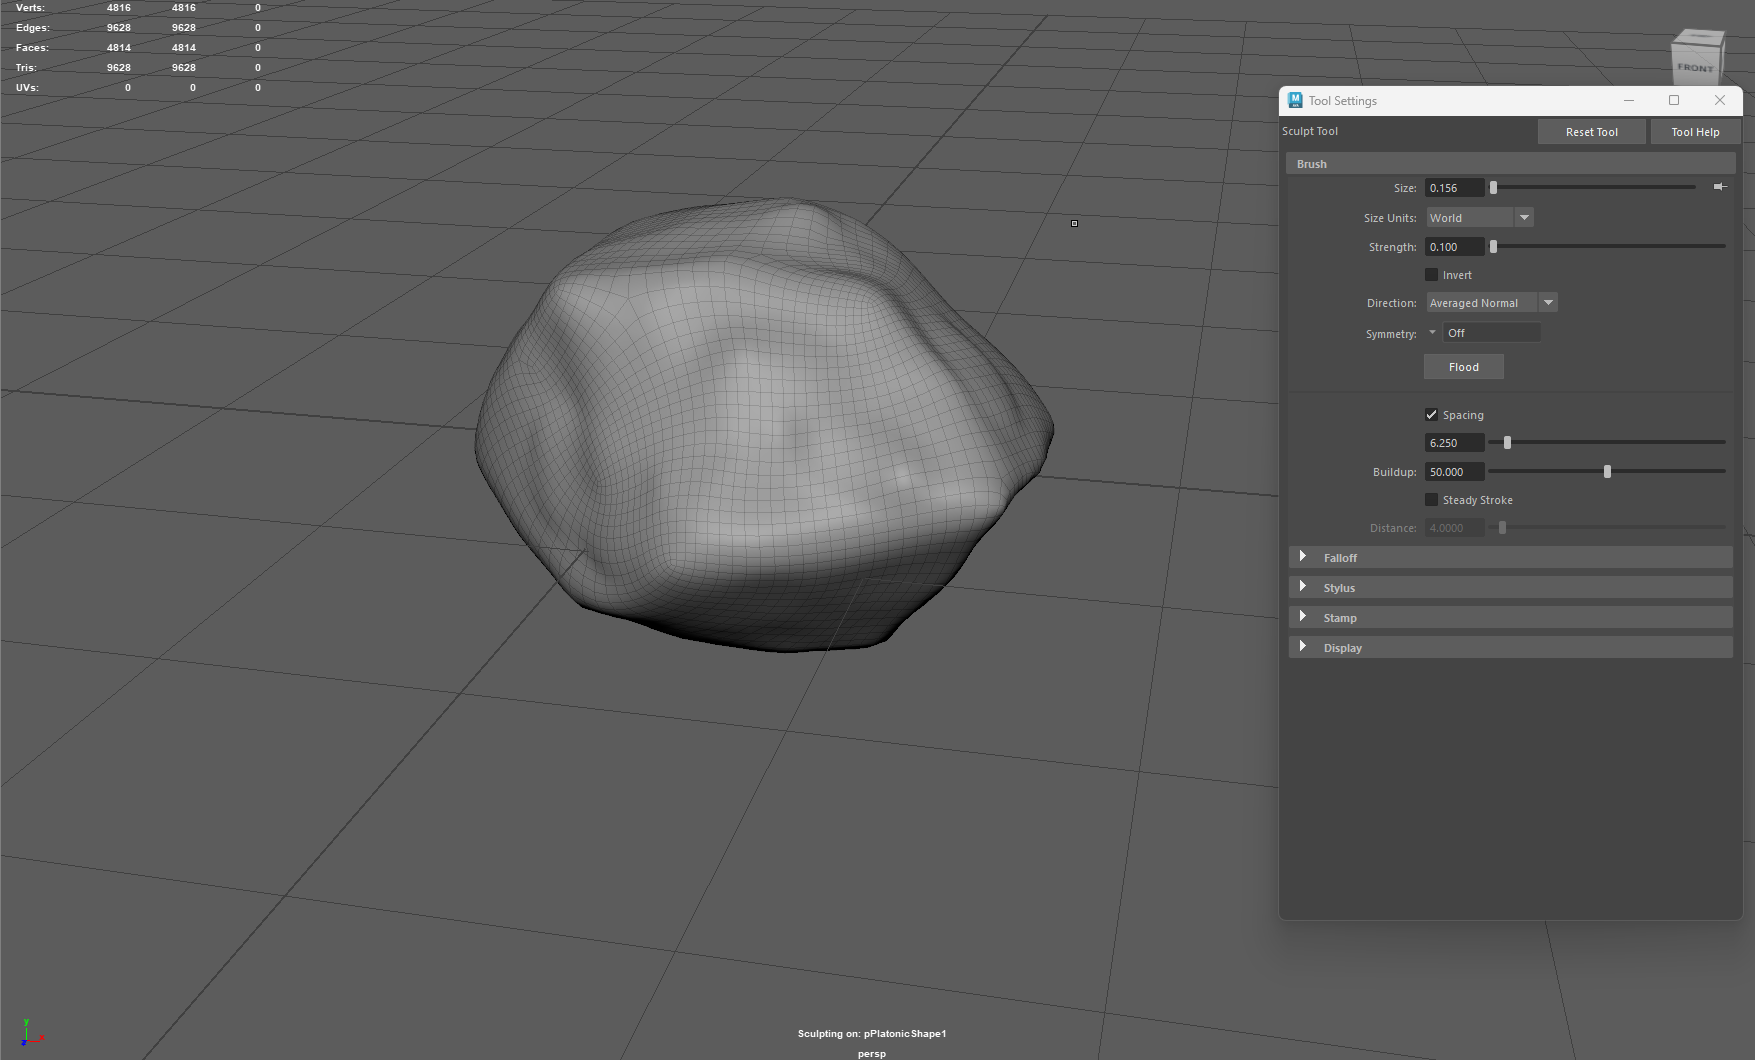
Task: Collapse the Brush section header
Action: pos(1510,163)
